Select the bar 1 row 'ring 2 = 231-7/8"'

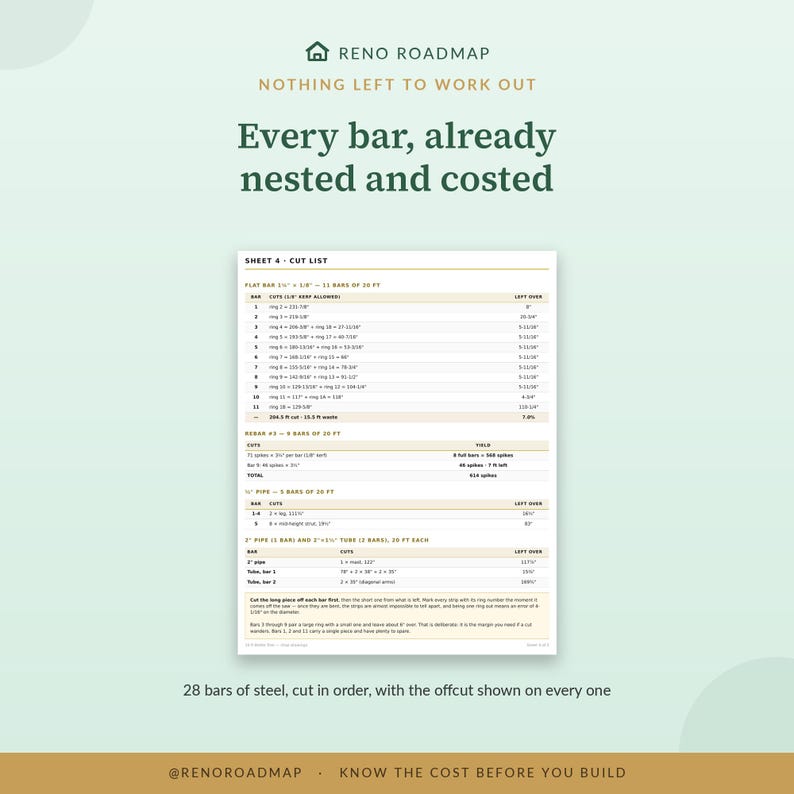pyautogui.click(x=397, y=307)
